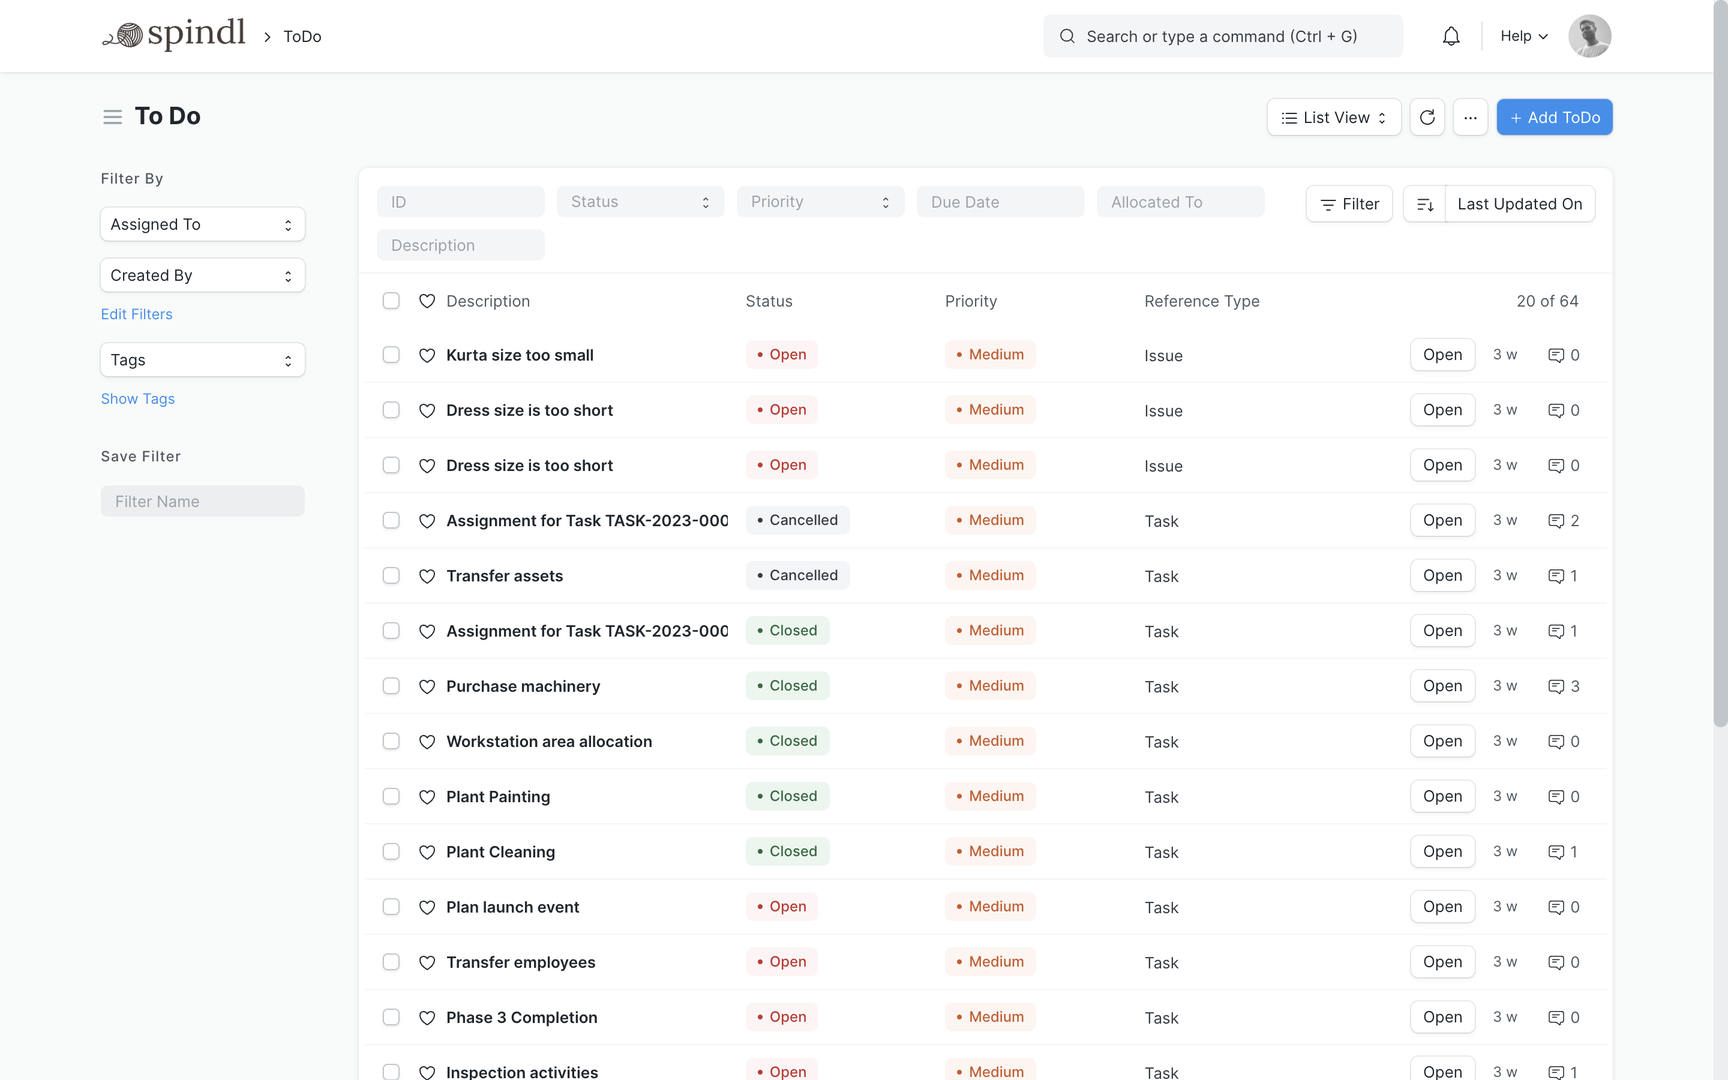Screen dimensions: 1728x1080
Task: Open the Edit Filters link
Action: (x=136, y=314)
